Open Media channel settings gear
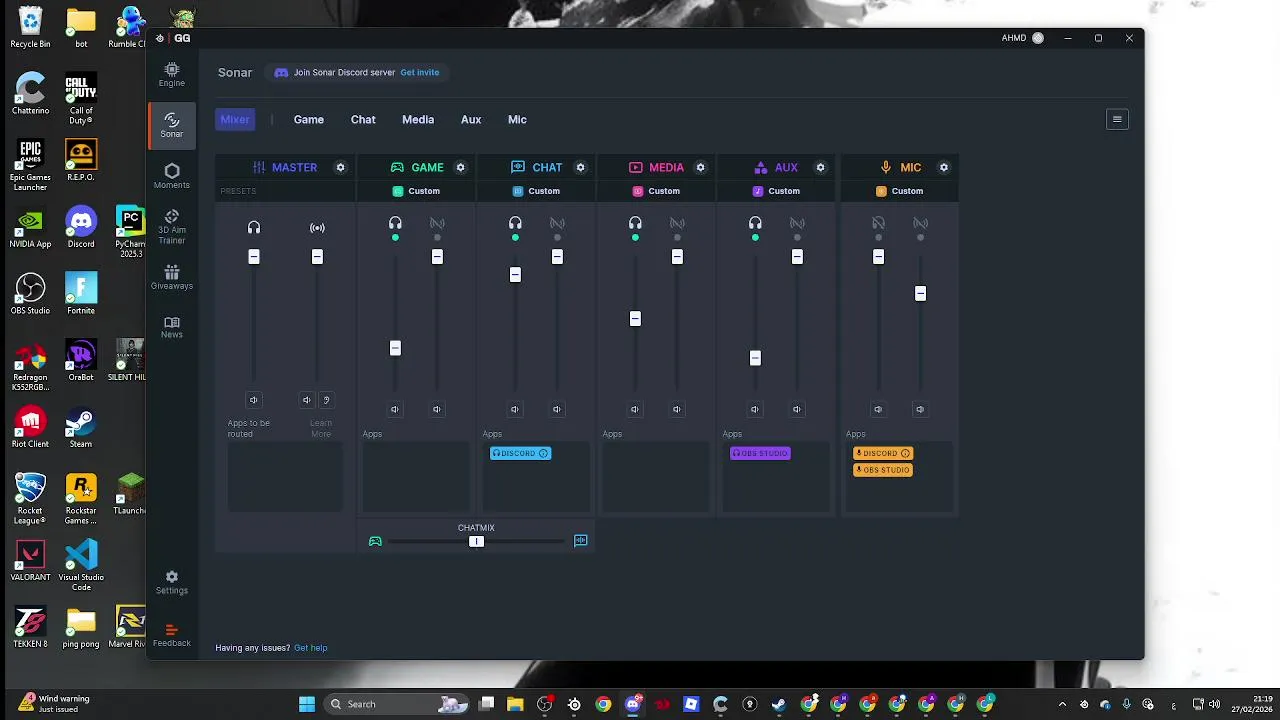The width and height of the screenshot is (1280, 720). click(700, 167)
